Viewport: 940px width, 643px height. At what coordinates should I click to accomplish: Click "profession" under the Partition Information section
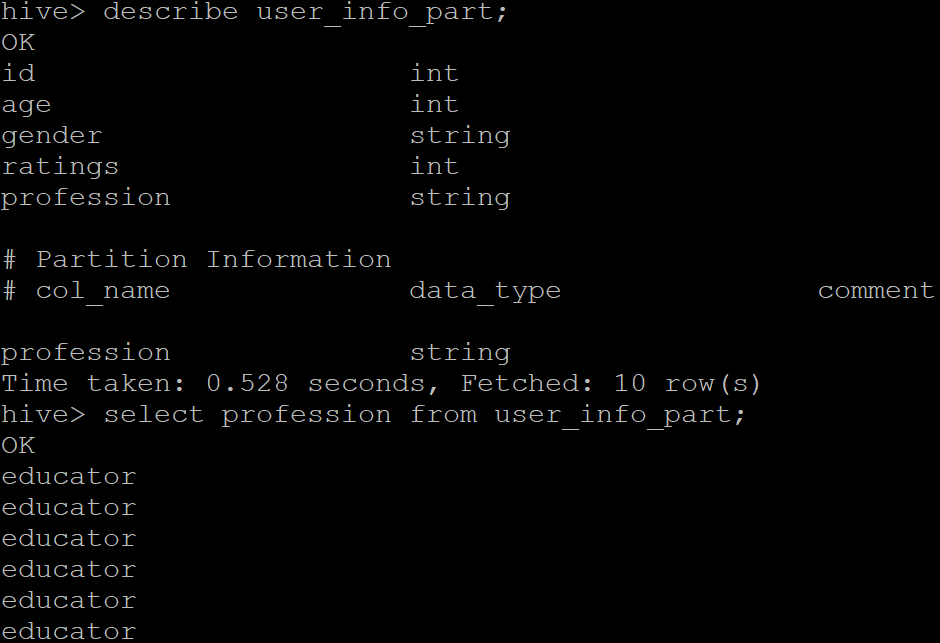pos(86,353)
